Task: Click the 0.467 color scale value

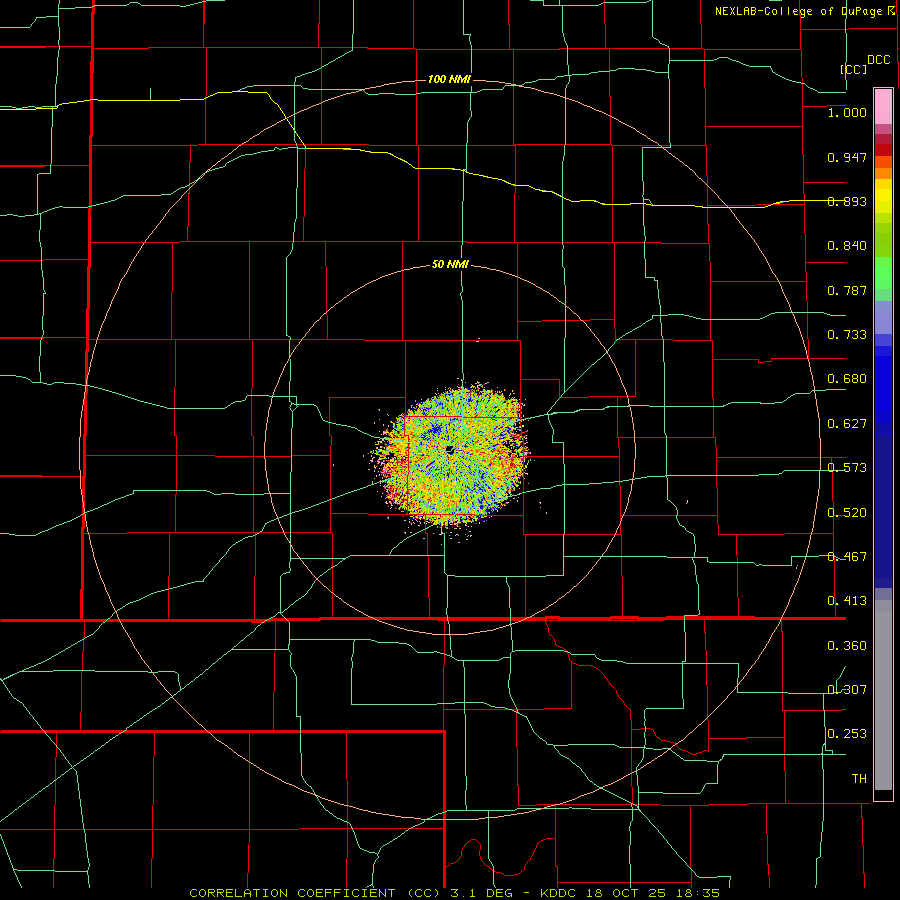Action: click(x=847, y=557)
